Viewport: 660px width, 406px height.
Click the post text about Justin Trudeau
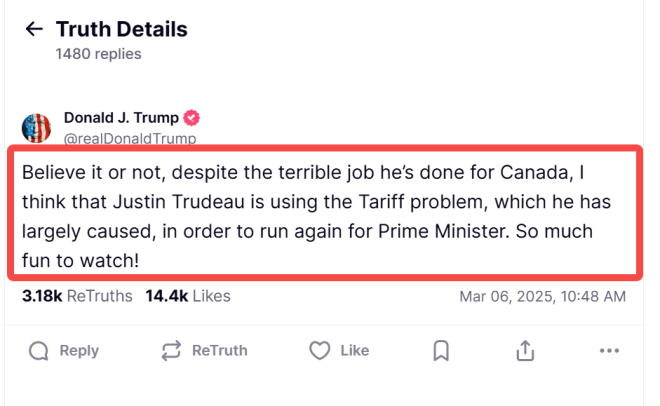click(316, 216)
